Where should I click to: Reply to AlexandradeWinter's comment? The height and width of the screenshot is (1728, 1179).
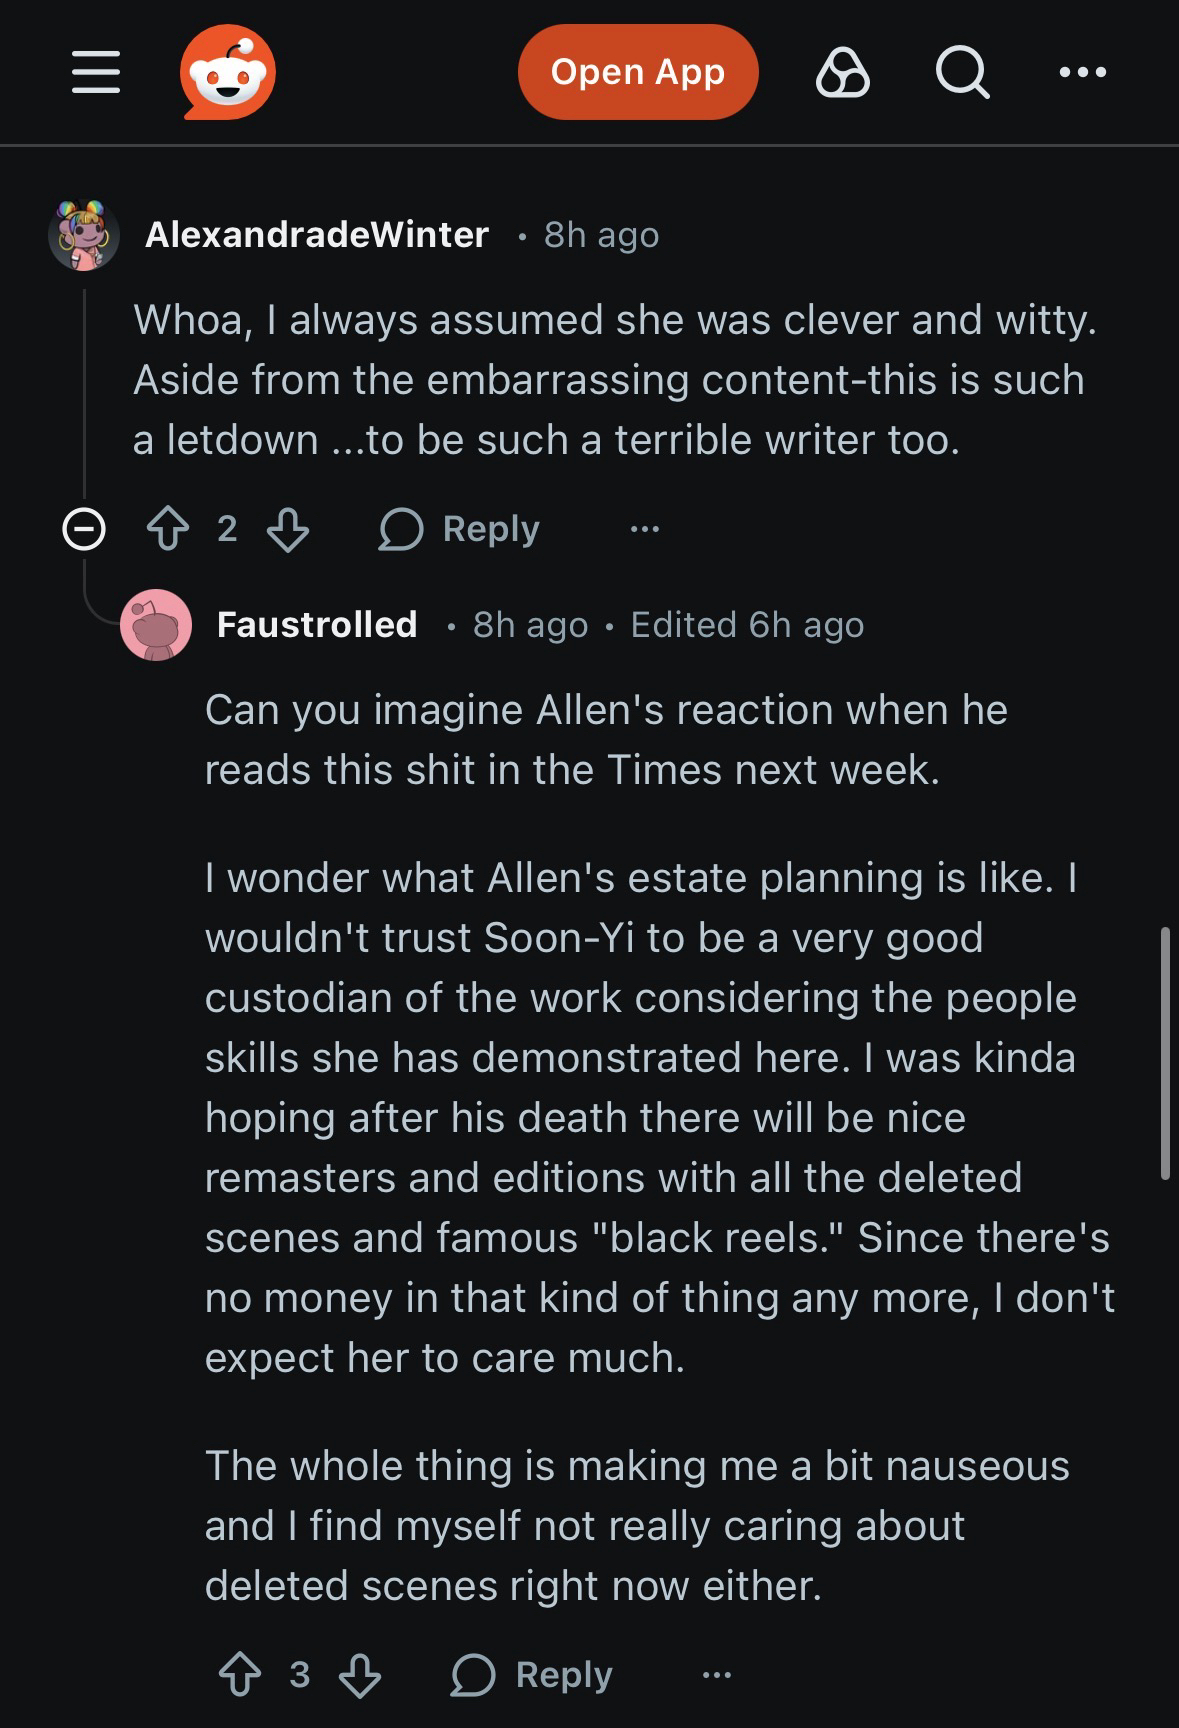pyautogui.click(x=460, y=529)
